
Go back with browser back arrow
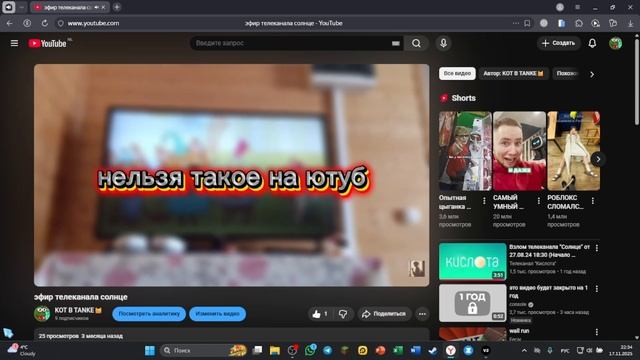tap(9, 23)
